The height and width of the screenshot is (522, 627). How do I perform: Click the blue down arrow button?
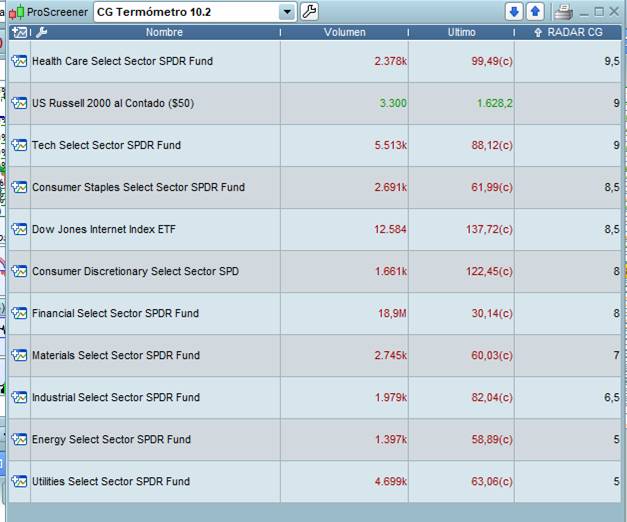pyautogui.click(x=514, y=12)
